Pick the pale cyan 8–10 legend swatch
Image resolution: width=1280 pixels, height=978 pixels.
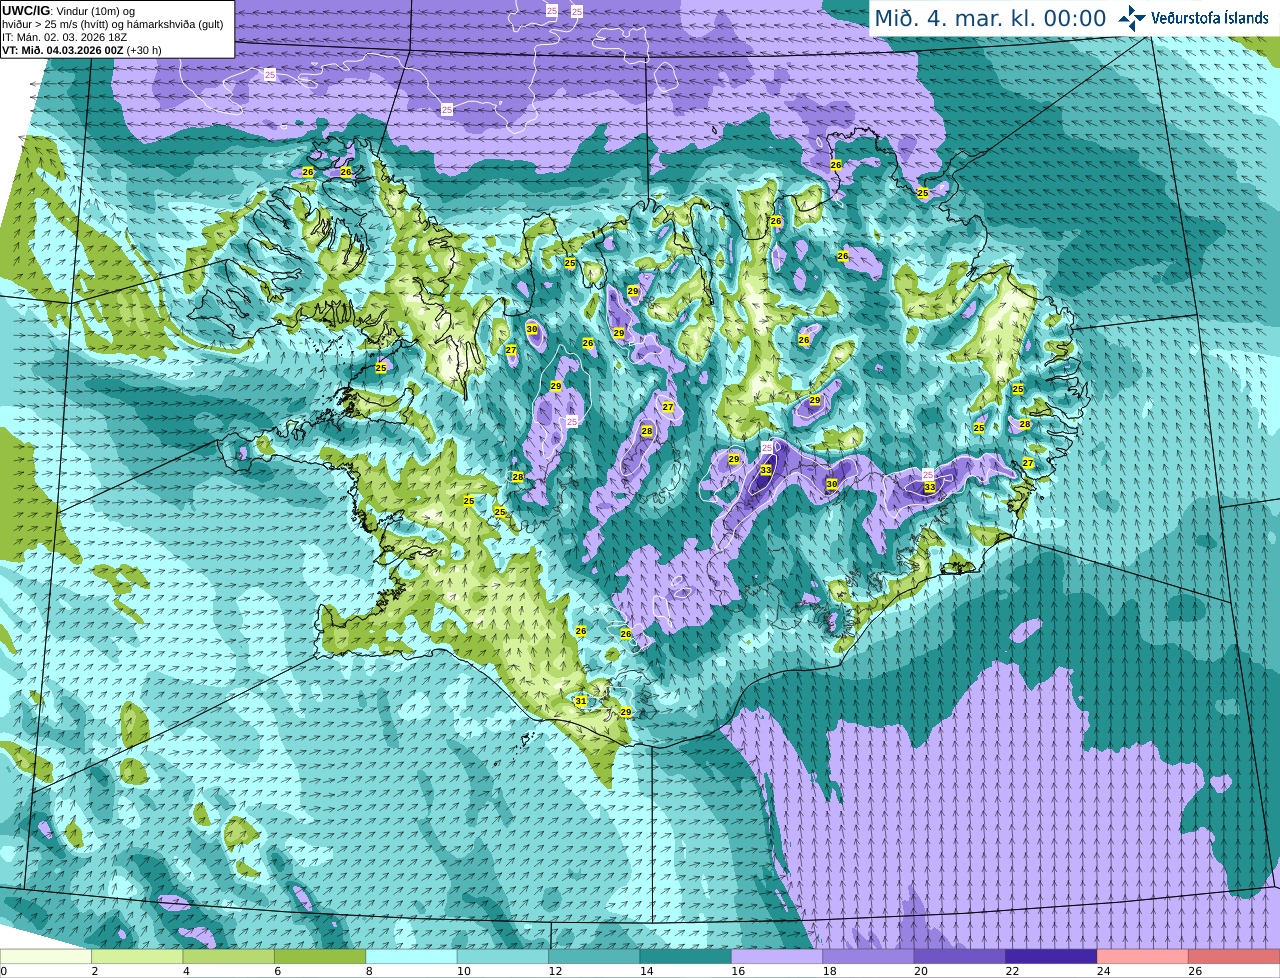pos(411,957)
